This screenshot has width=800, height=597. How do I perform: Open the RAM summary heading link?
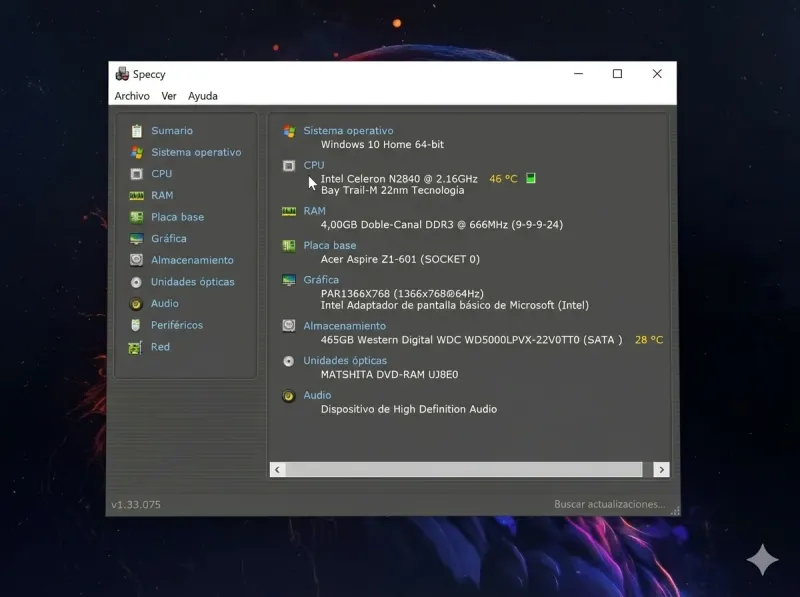(314, 211)
